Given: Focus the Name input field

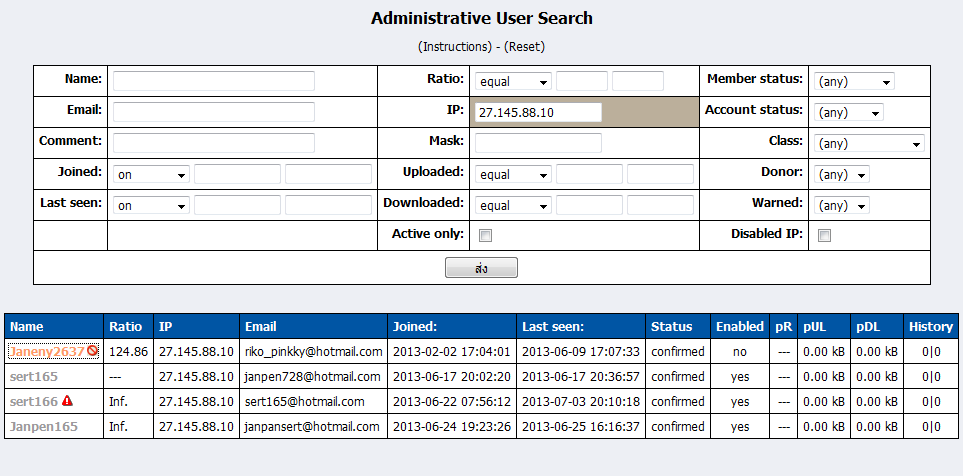Looking at the screenshot, I should (x=214, y=80).
